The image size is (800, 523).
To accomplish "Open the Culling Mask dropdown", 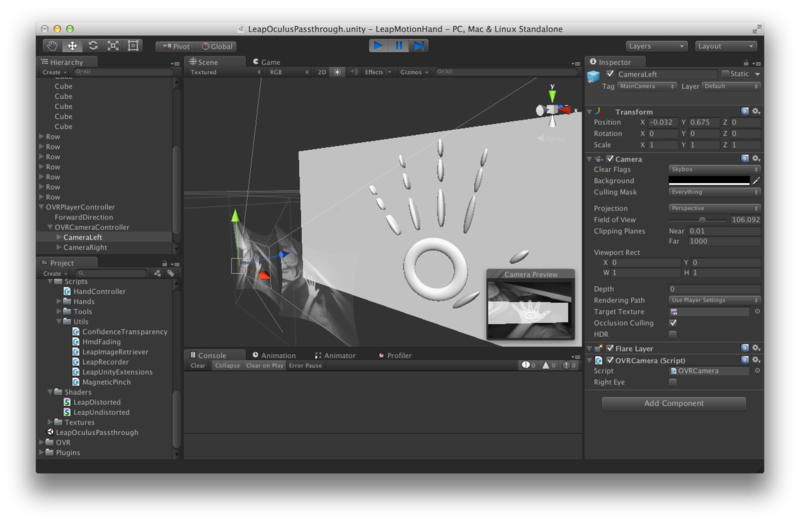I will (714, 192).
